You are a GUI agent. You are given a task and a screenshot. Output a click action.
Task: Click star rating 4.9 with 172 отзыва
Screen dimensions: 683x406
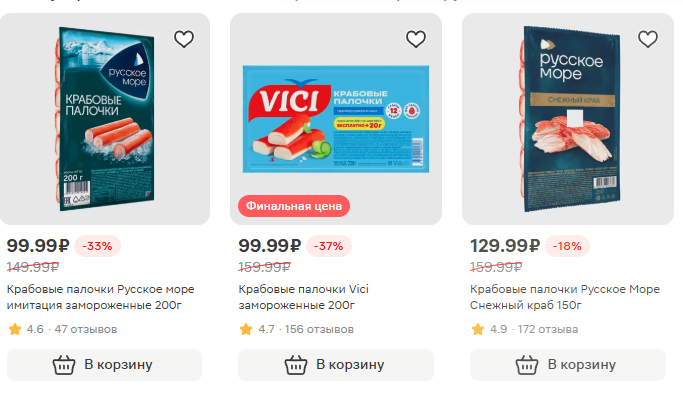pos(524,329)
